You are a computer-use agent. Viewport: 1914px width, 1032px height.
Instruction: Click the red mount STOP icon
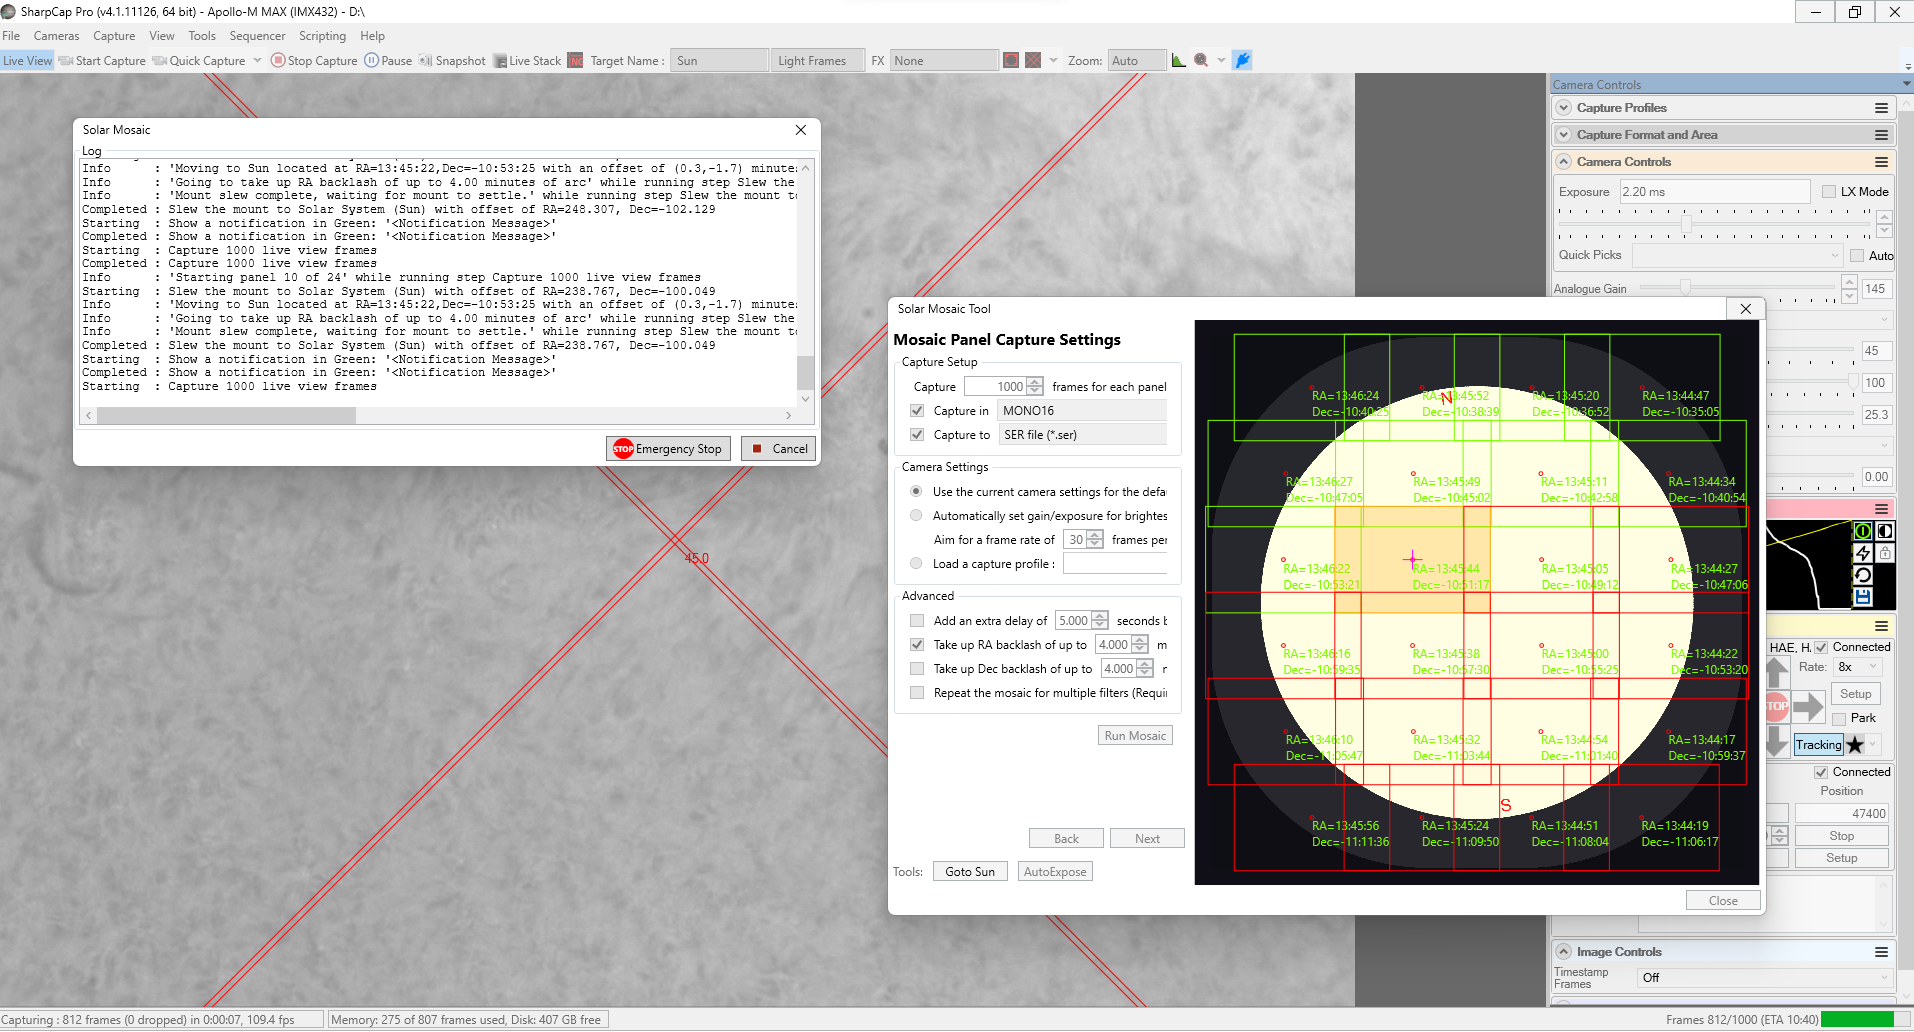coord(1777,706)
